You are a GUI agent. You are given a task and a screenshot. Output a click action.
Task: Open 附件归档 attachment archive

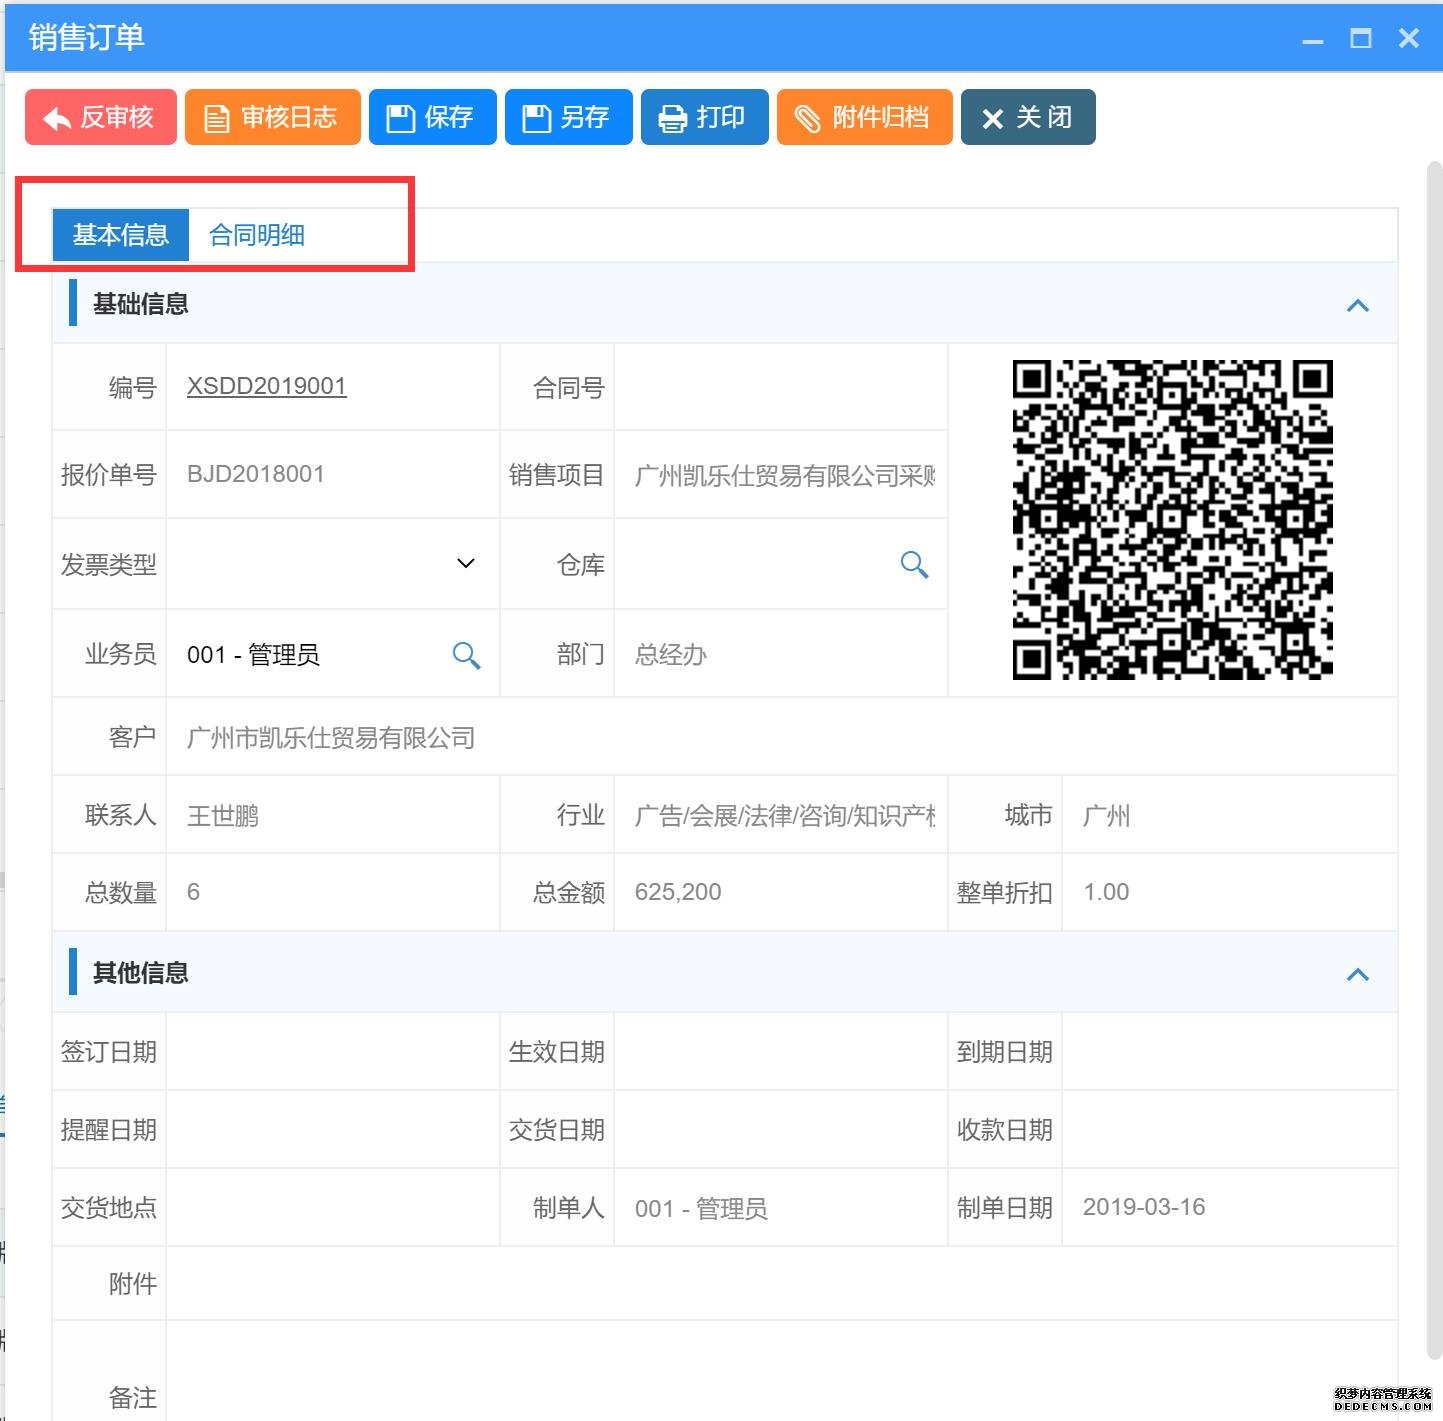tap(864, 117)
